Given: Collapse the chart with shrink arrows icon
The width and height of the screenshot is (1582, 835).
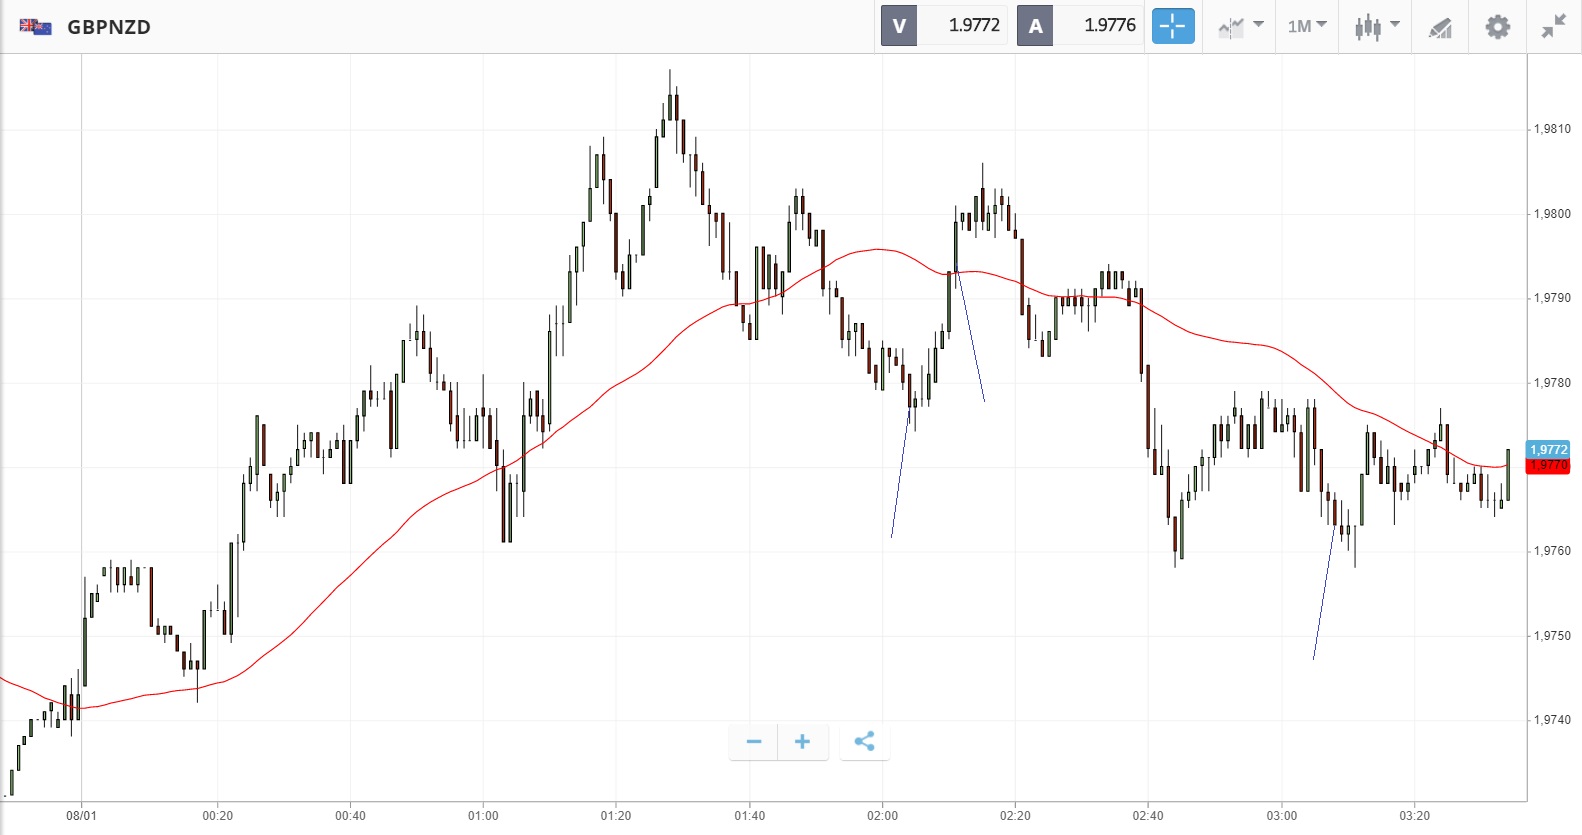Looking at the screenshot, I should click(x=1553, y=27).
